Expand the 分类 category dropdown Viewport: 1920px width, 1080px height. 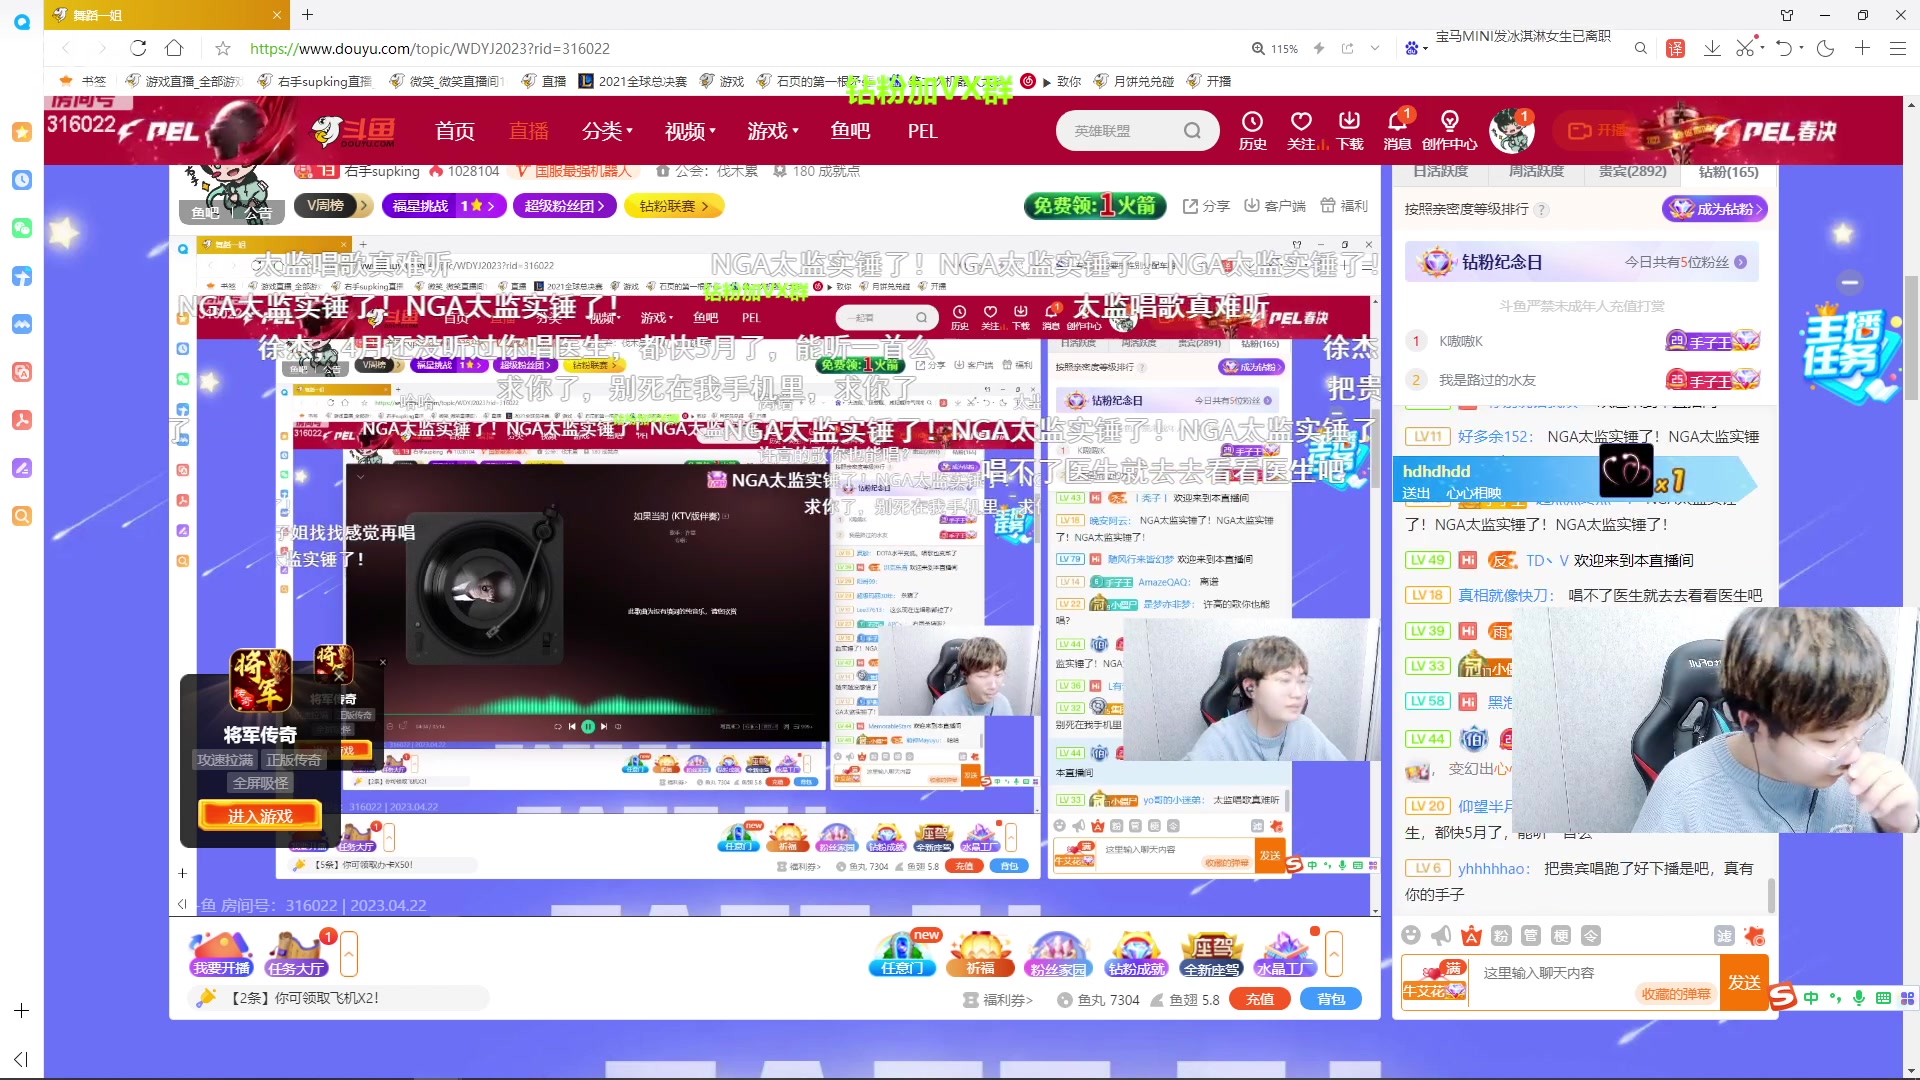click(607, 131)
